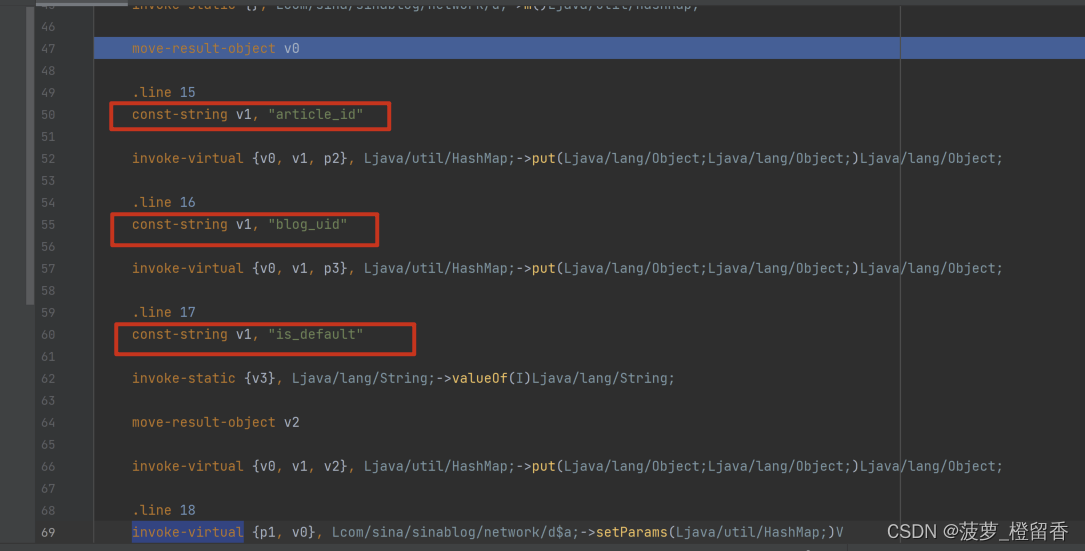Image resolution: width=1085 pixels, height=551 pixels.
Task: Click the setParams method name
Action: pyautogui.click(x=632, y=533)
